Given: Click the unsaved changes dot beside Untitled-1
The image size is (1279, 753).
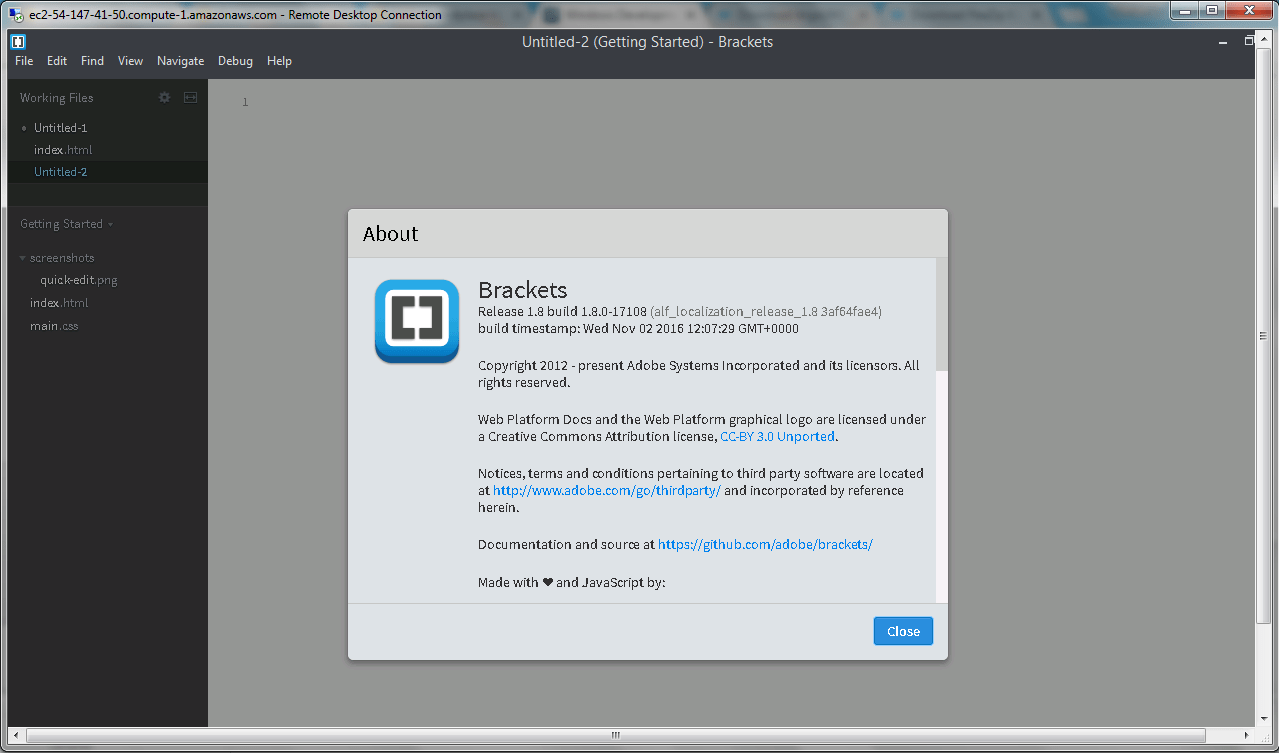Looking at the screenshot, I should point(22,127).
